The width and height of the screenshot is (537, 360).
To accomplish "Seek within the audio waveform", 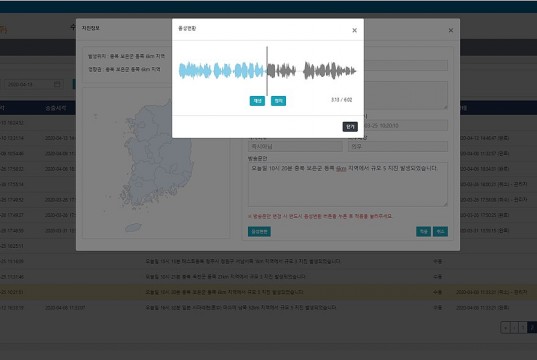I will [267, 71].
